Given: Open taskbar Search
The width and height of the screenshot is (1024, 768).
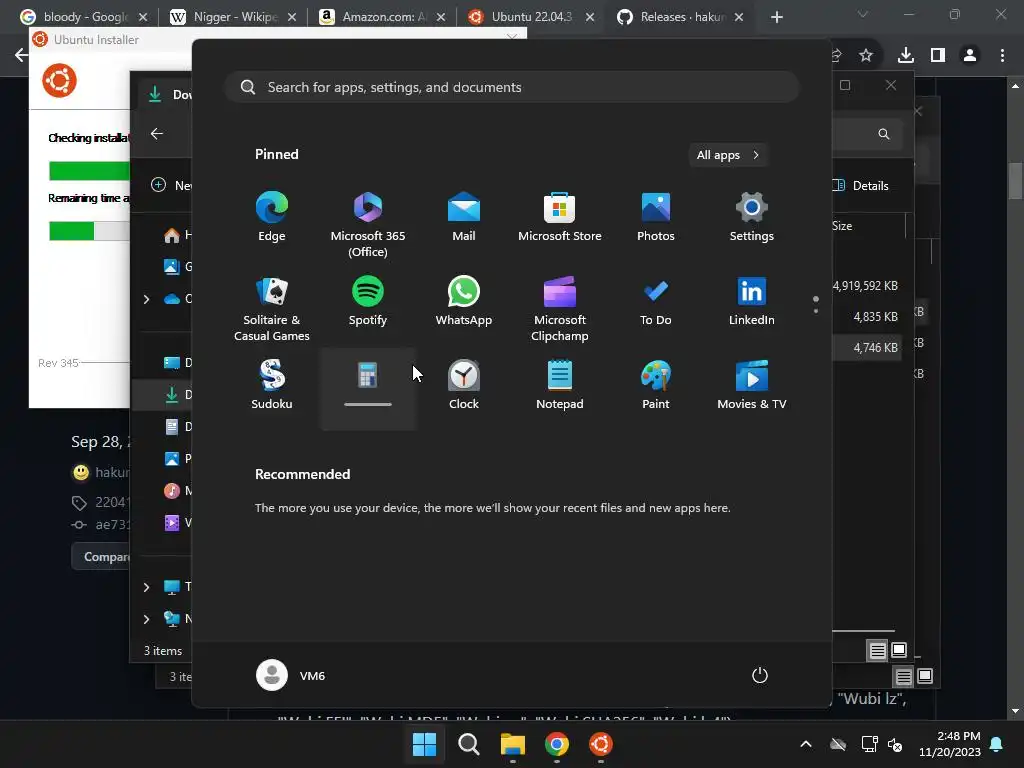Looking at the screenshot, I should tap(468, 744).
